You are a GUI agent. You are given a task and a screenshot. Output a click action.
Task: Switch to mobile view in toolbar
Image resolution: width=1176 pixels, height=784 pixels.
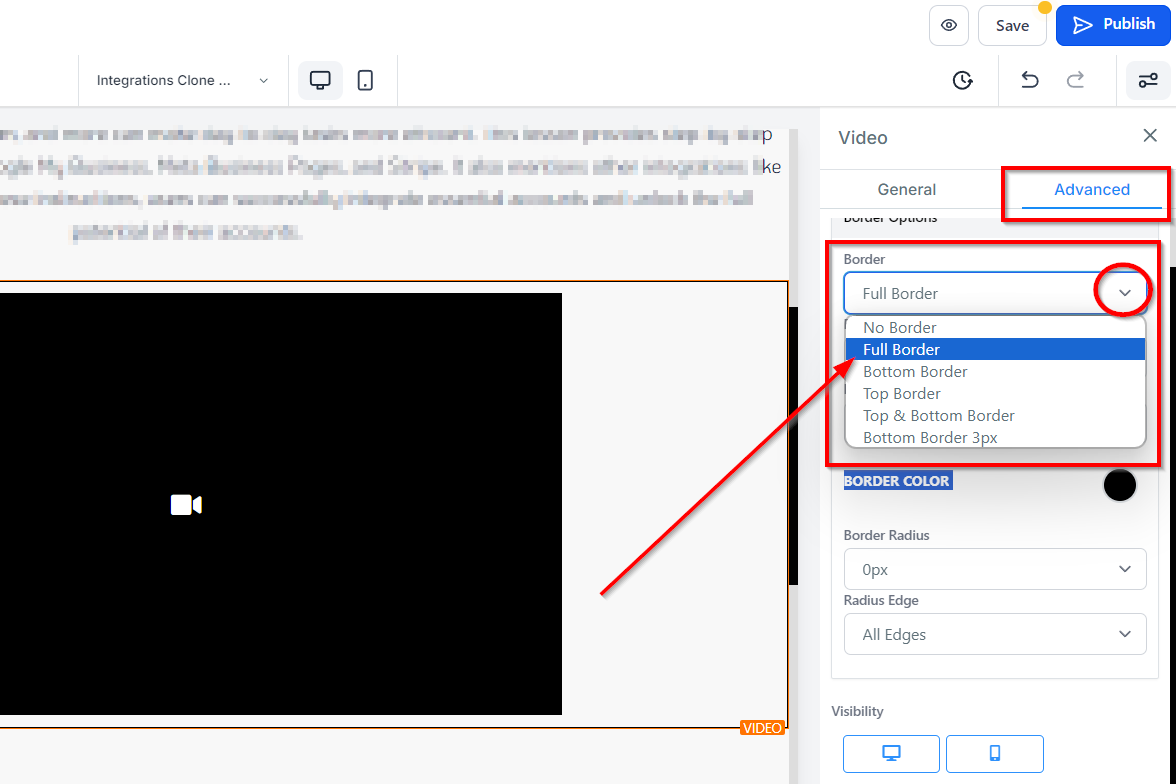point(365,81)
